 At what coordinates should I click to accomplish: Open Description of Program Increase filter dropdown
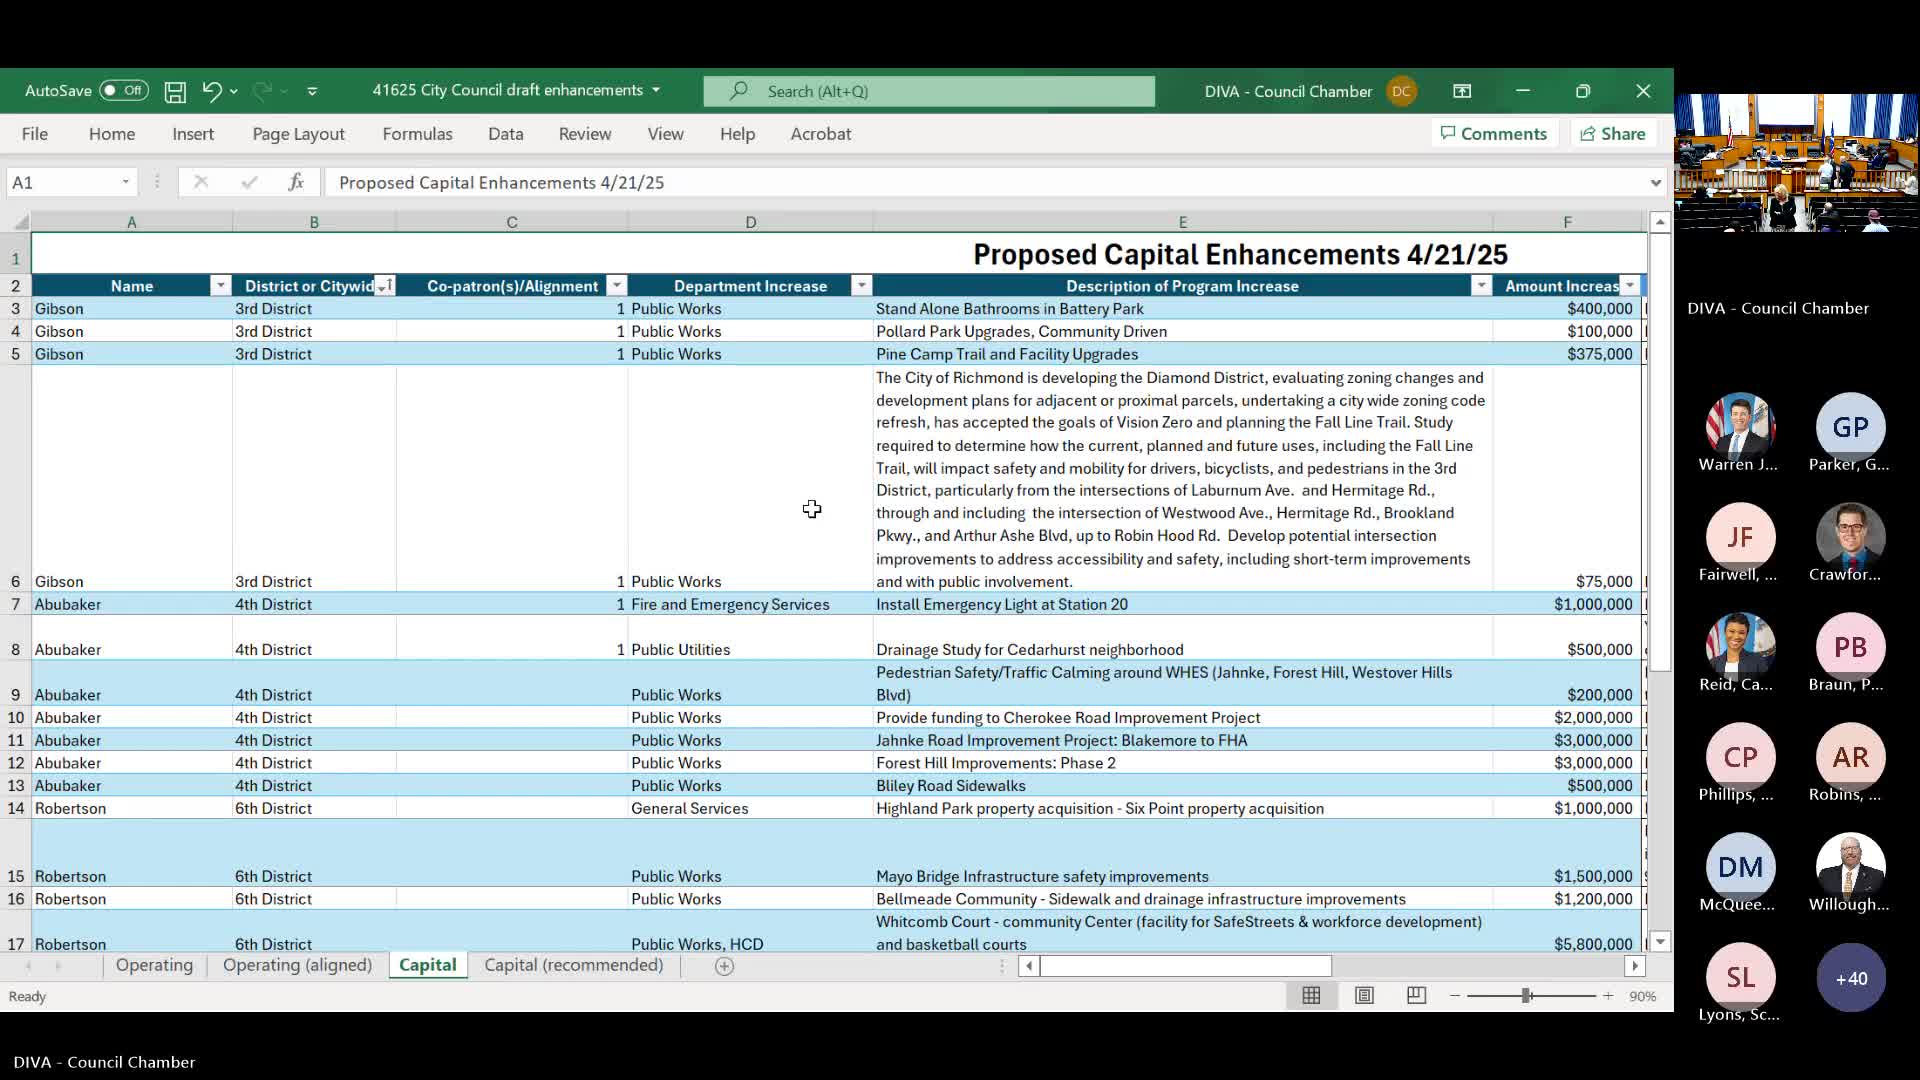tap(1481, 286)
